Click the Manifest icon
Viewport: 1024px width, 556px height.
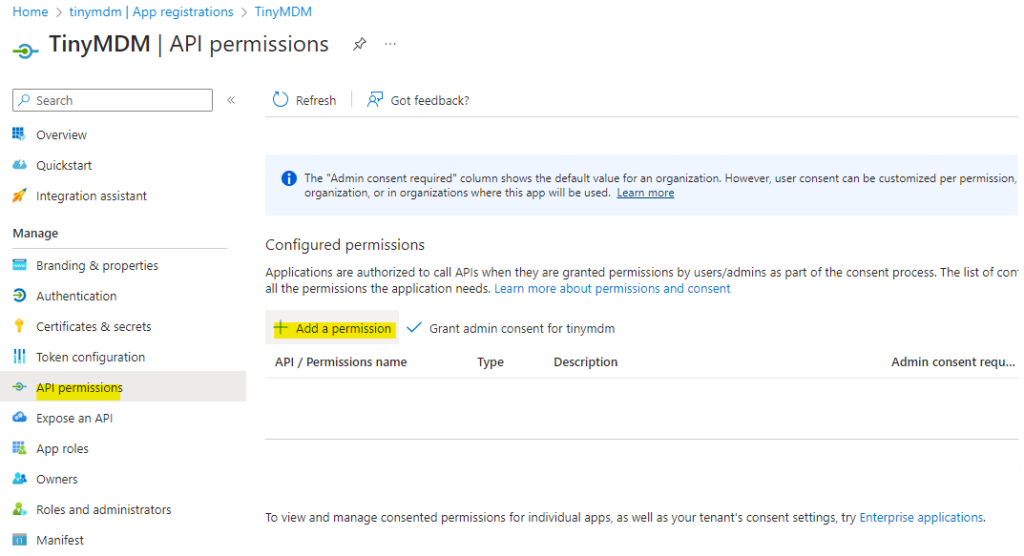point(19,540)
